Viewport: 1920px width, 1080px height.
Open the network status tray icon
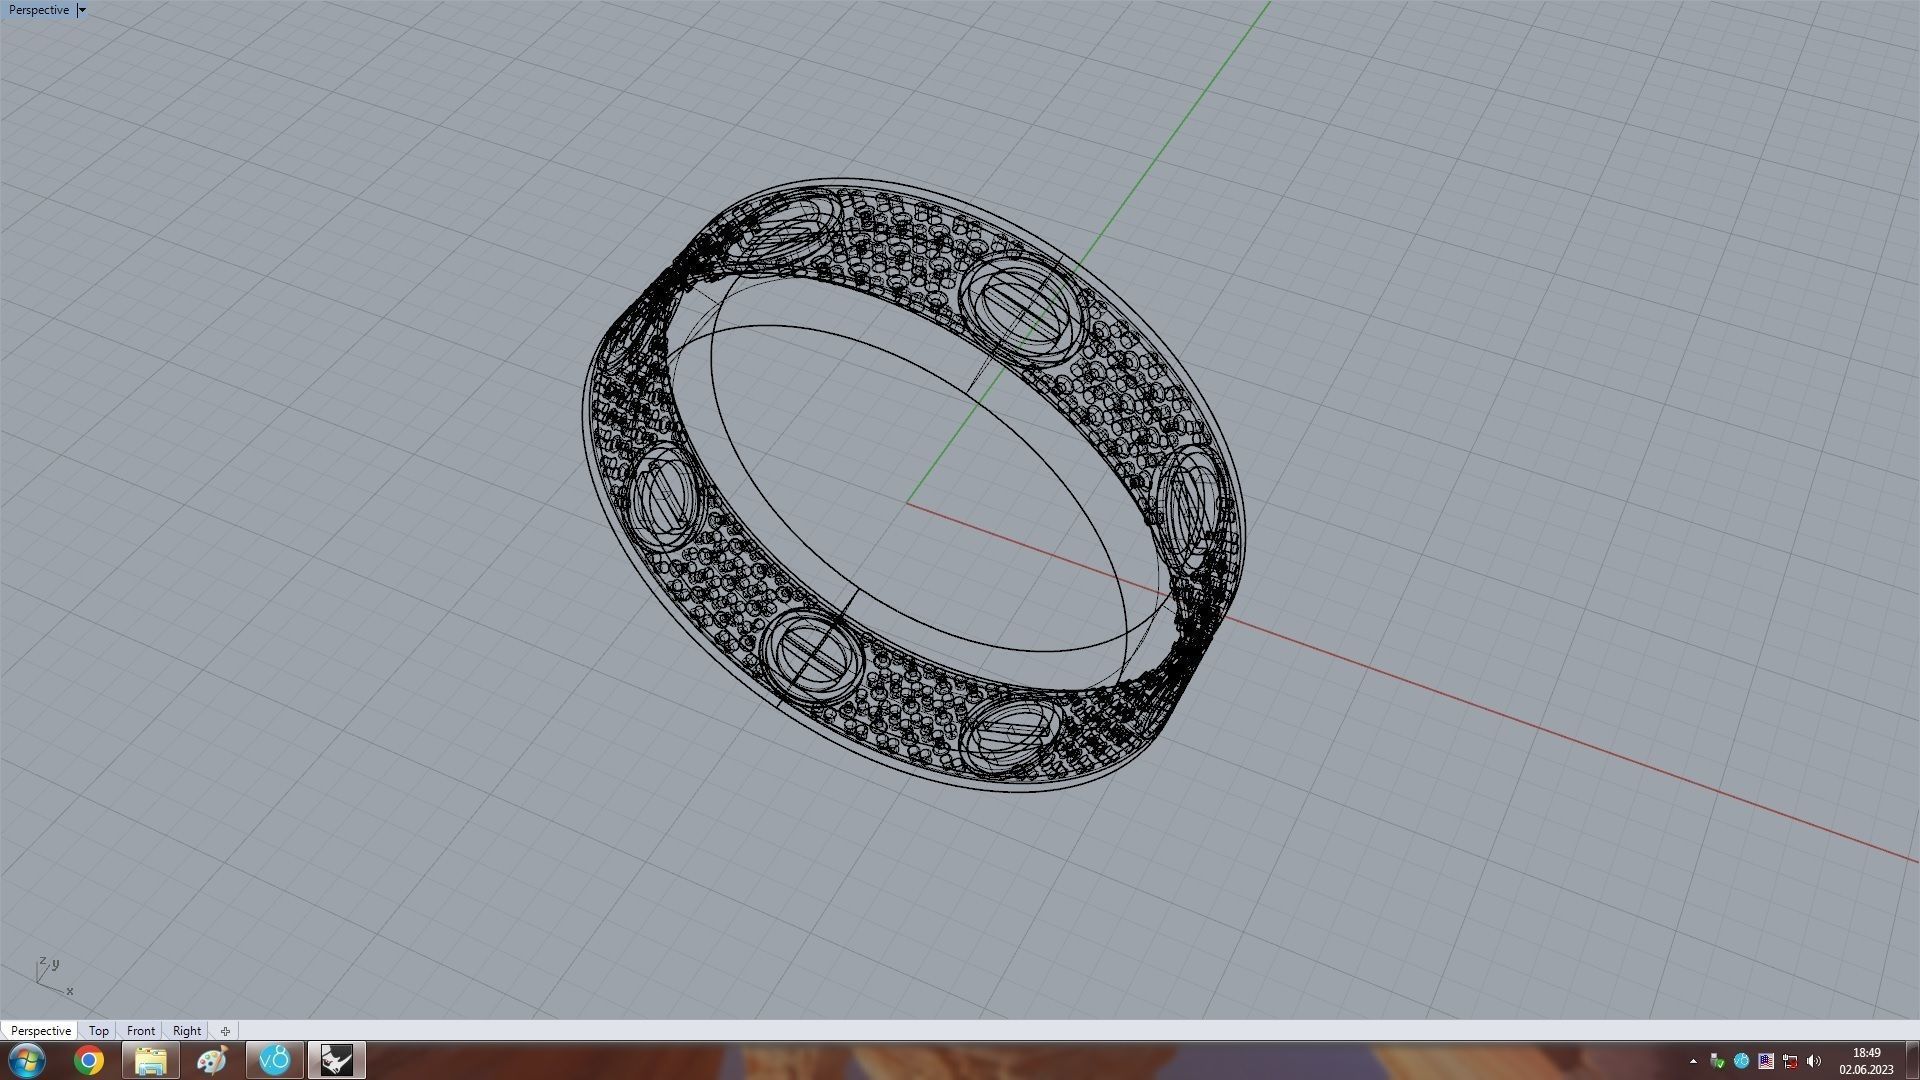click(1790, 1061)
